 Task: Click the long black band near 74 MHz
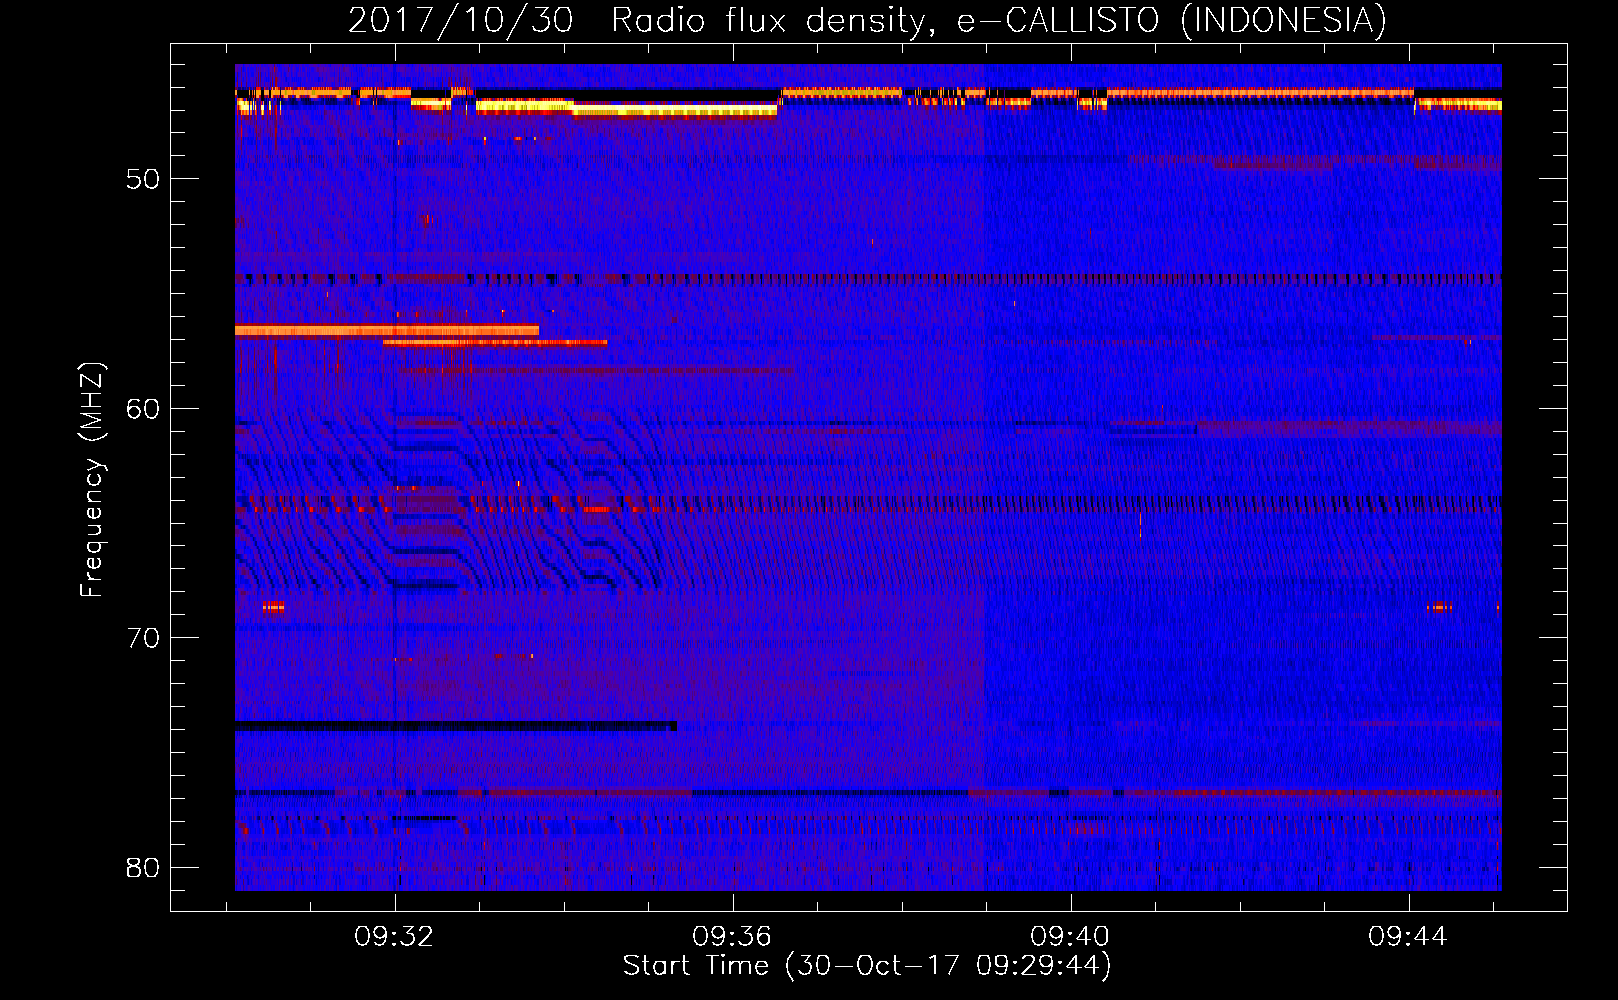click(x=456, y=726)
